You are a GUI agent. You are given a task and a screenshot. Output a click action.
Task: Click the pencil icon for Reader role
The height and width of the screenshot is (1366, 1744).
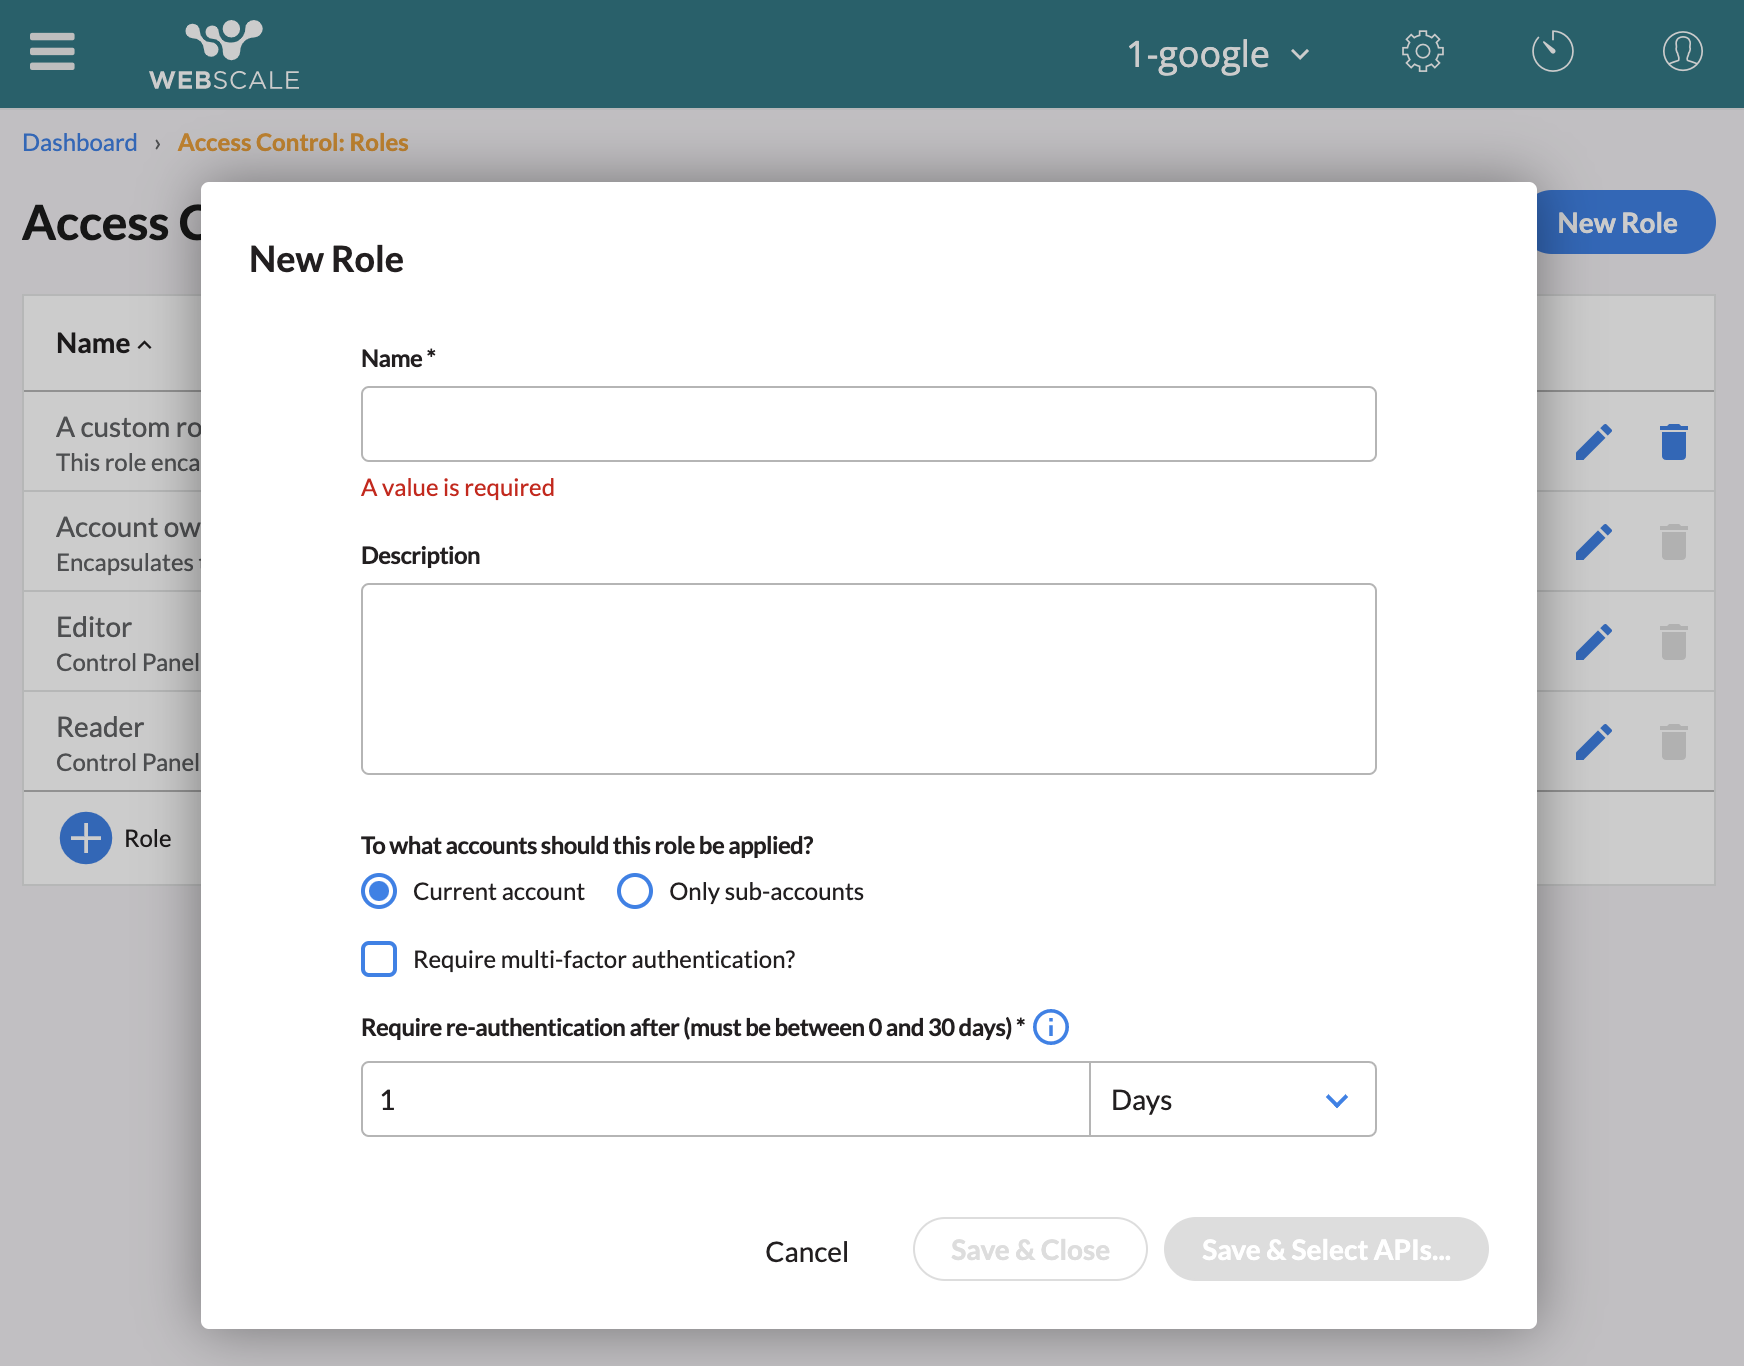pyautogui.click(x=1593, y=742)
